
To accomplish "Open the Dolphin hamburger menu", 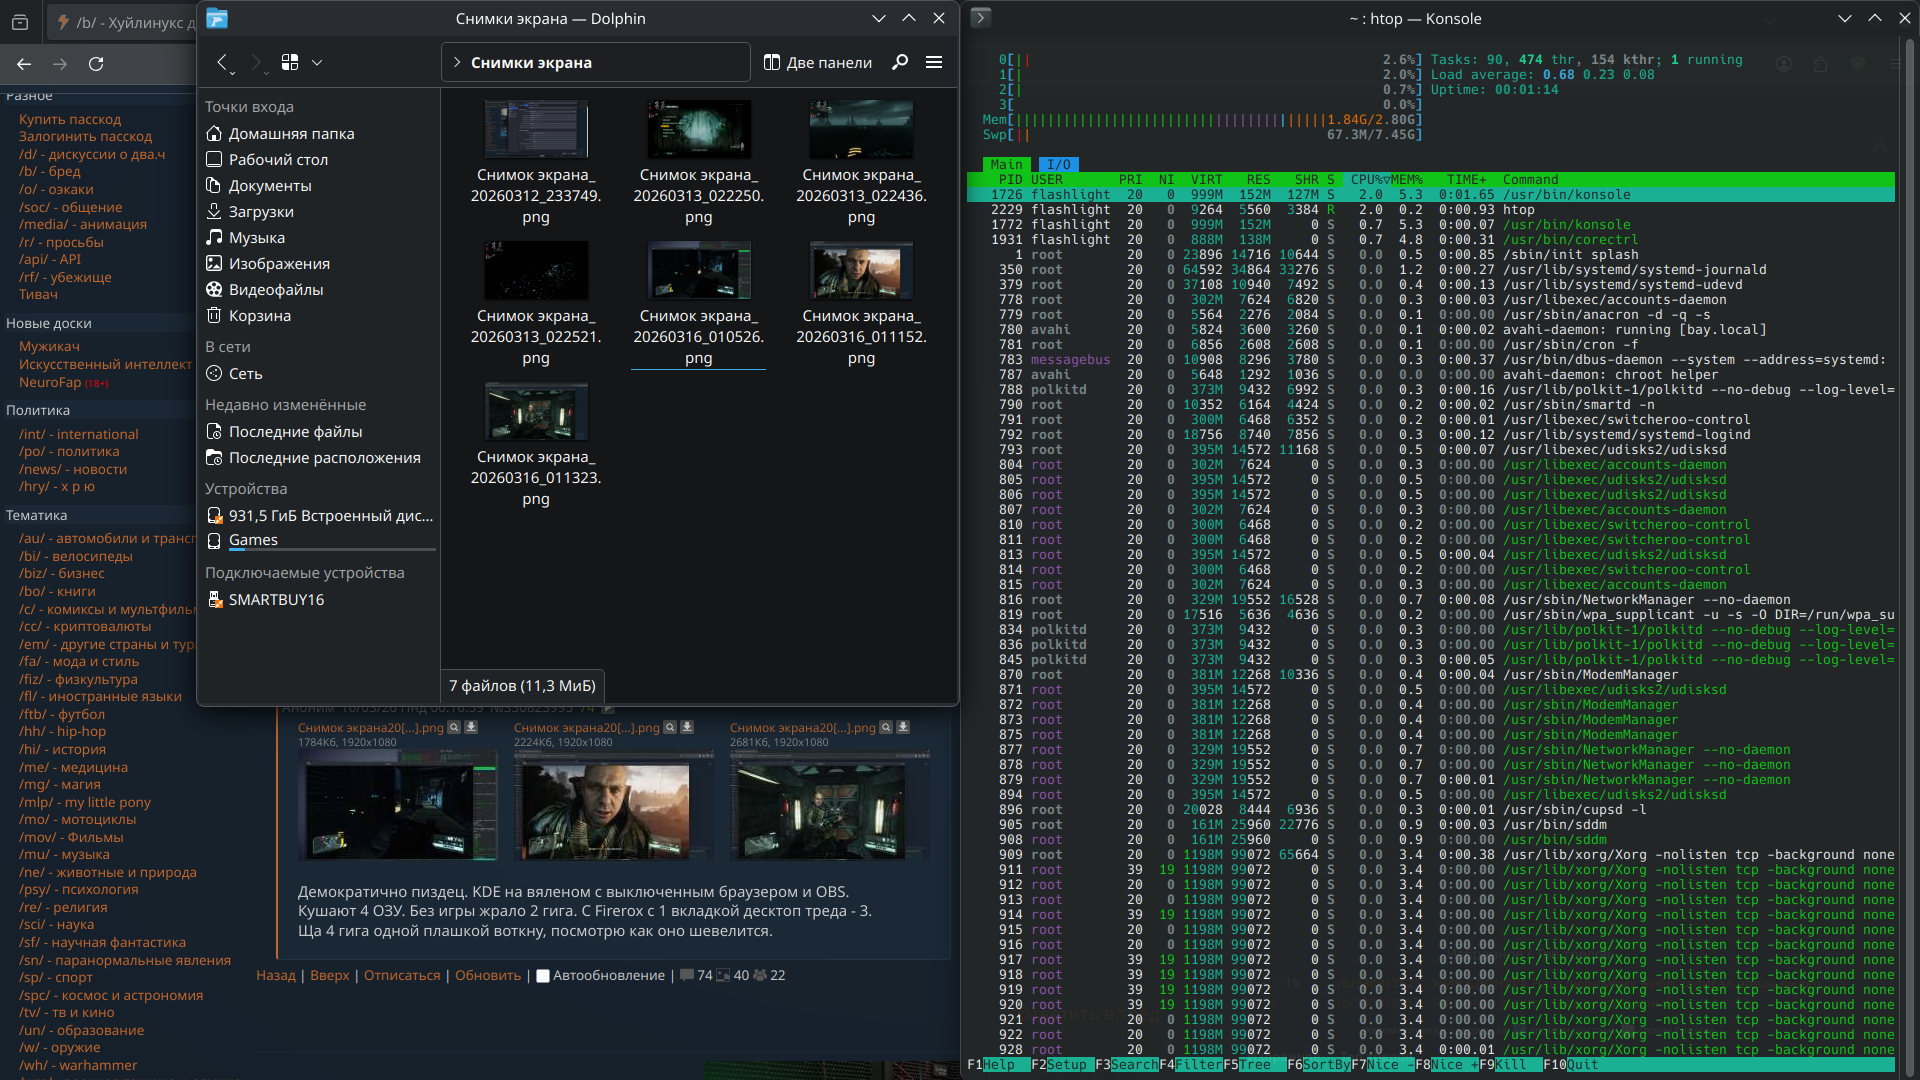I will (x=934, y=62).
